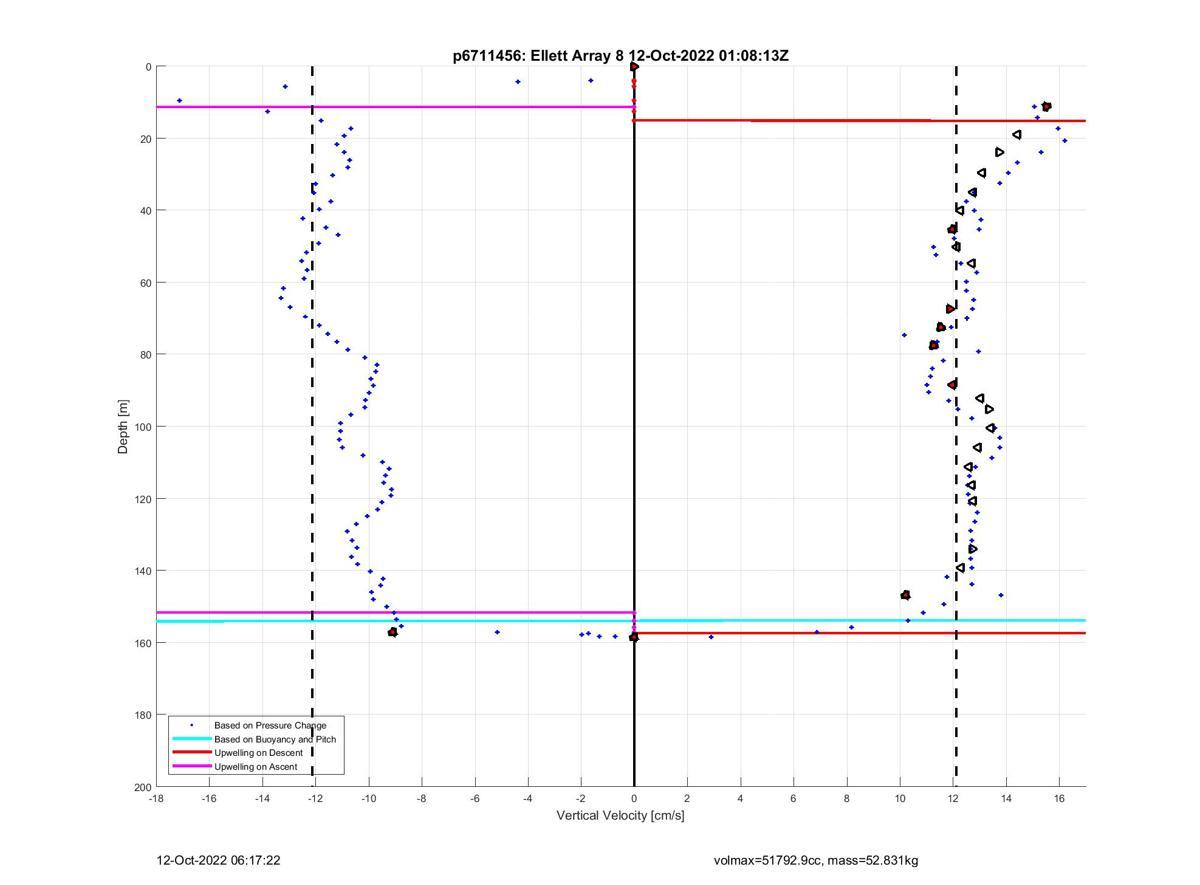Screen dimensions: 1200x885
Task: Click the cyan line sample in legend
Action: click(191, 739)
